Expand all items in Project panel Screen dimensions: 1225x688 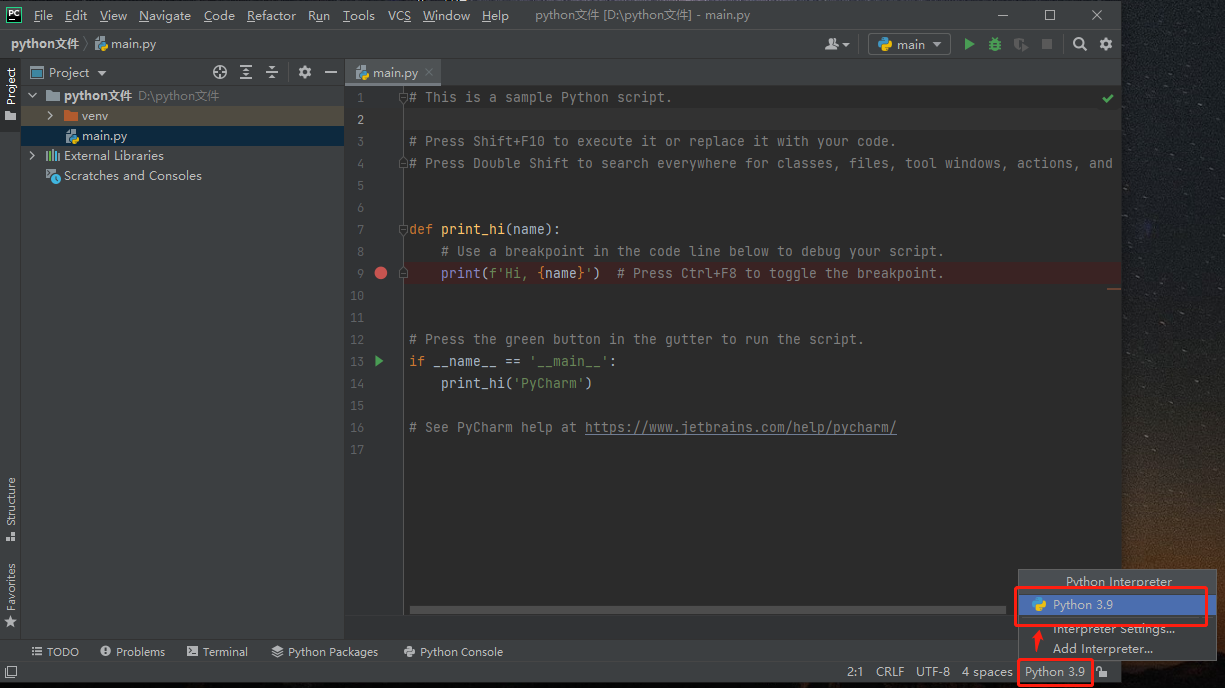pyautogui.click(x=246, y=72)
